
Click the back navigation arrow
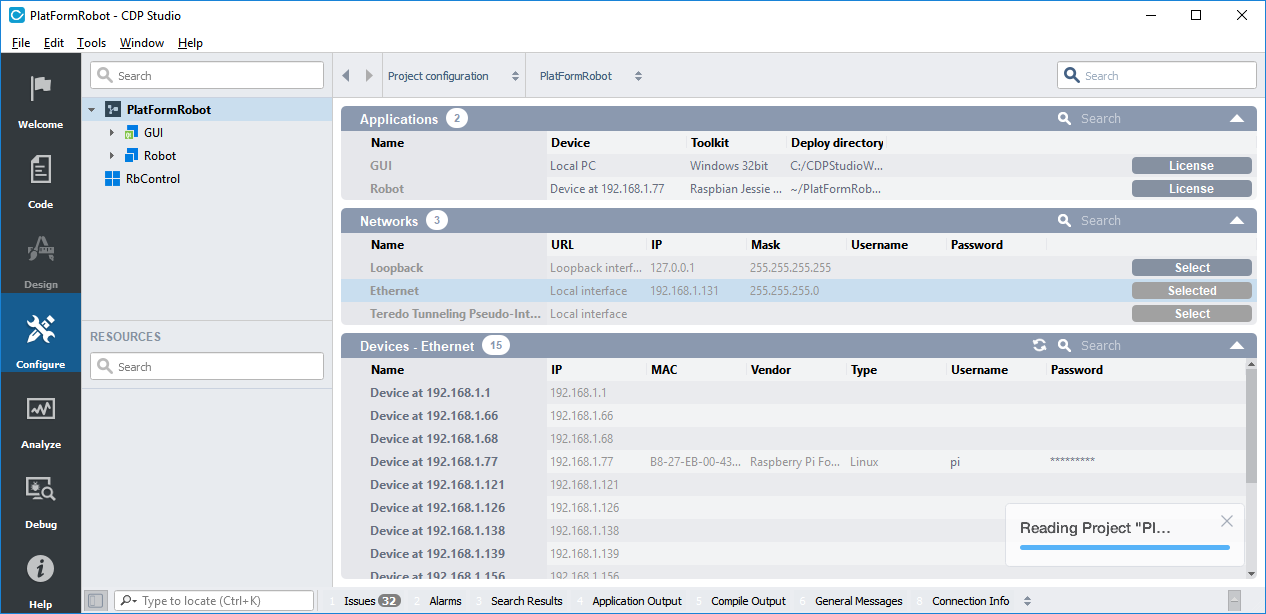tap(346, 76)
